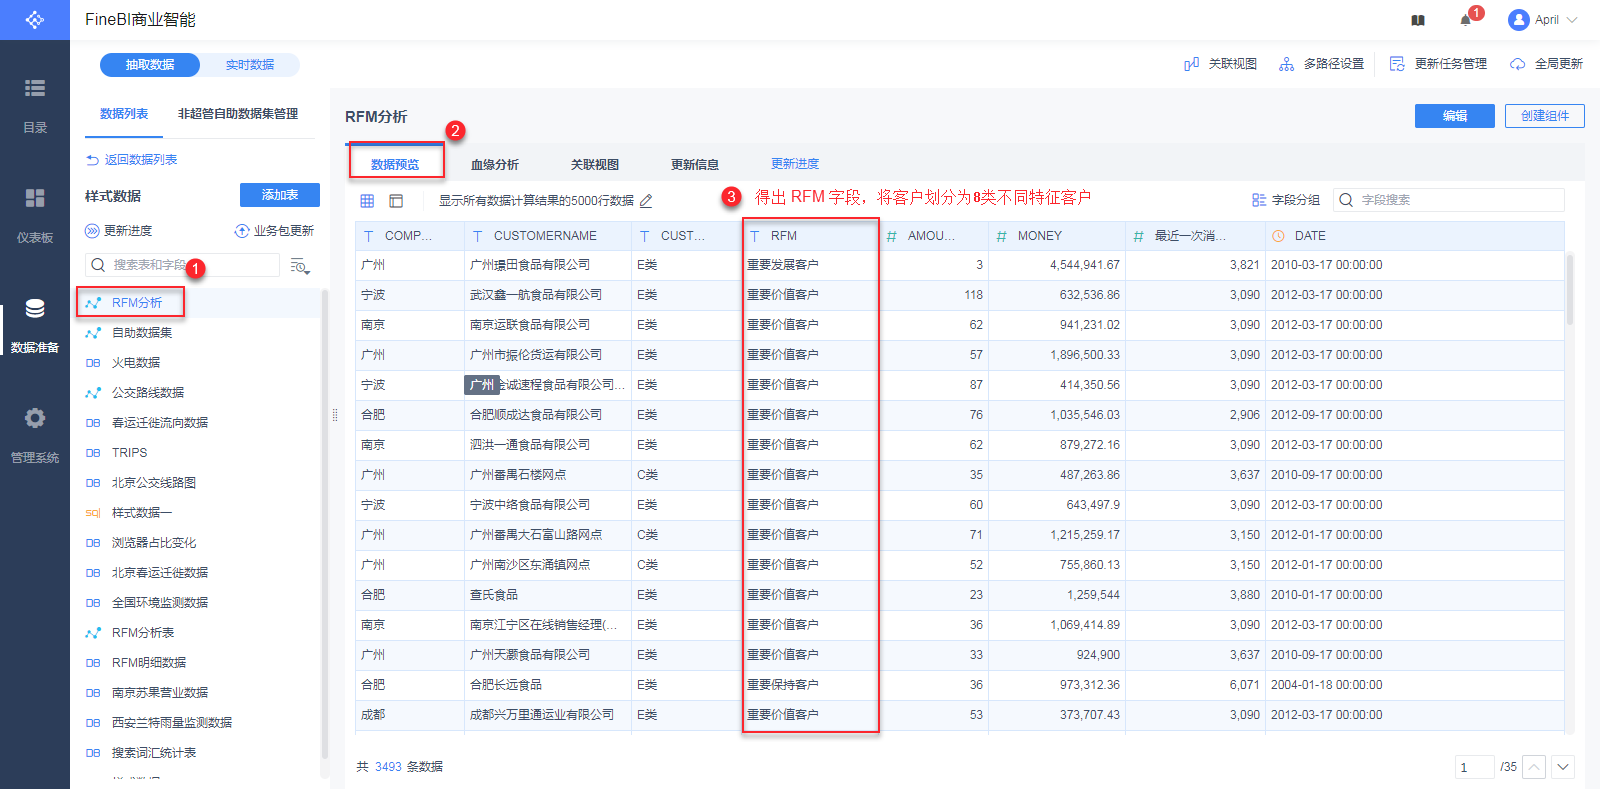Click the 编辑 button
1600x789 pixels.
point(1455,116)
